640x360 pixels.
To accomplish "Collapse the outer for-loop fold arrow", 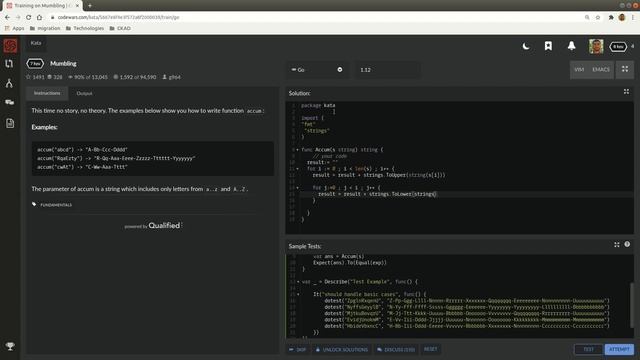I will point(297,169).
